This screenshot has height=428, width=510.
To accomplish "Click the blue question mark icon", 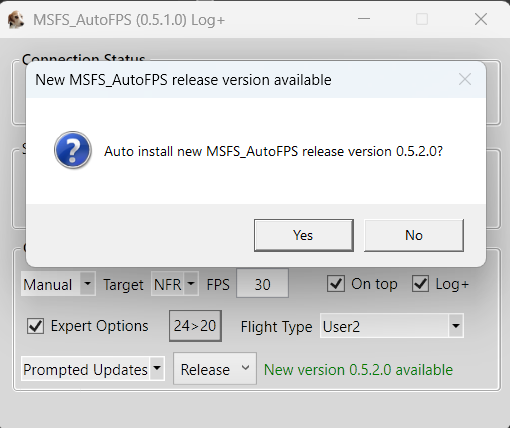I will coord(73,150).
